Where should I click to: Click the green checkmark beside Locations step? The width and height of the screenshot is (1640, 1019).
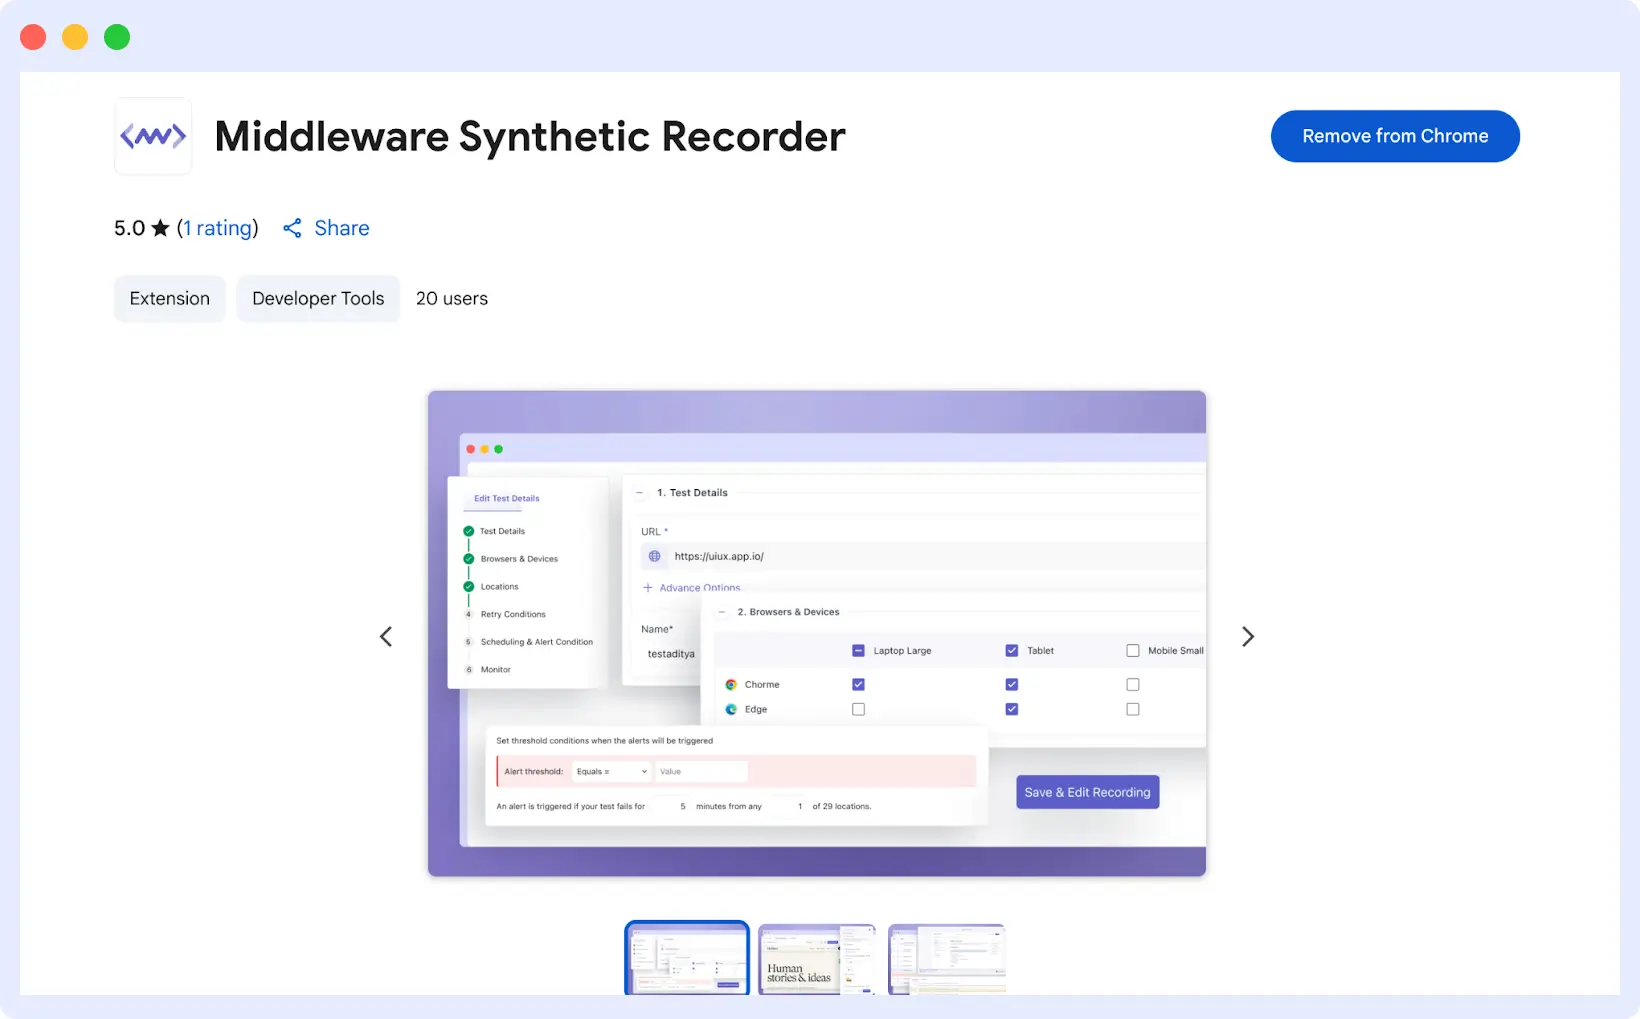click(x=468, y=586)
